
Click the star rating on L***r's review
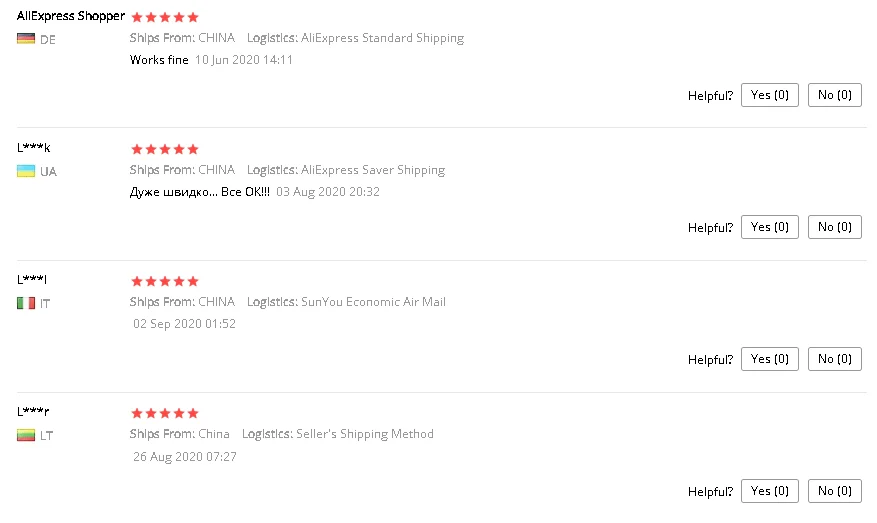[165, 413]
